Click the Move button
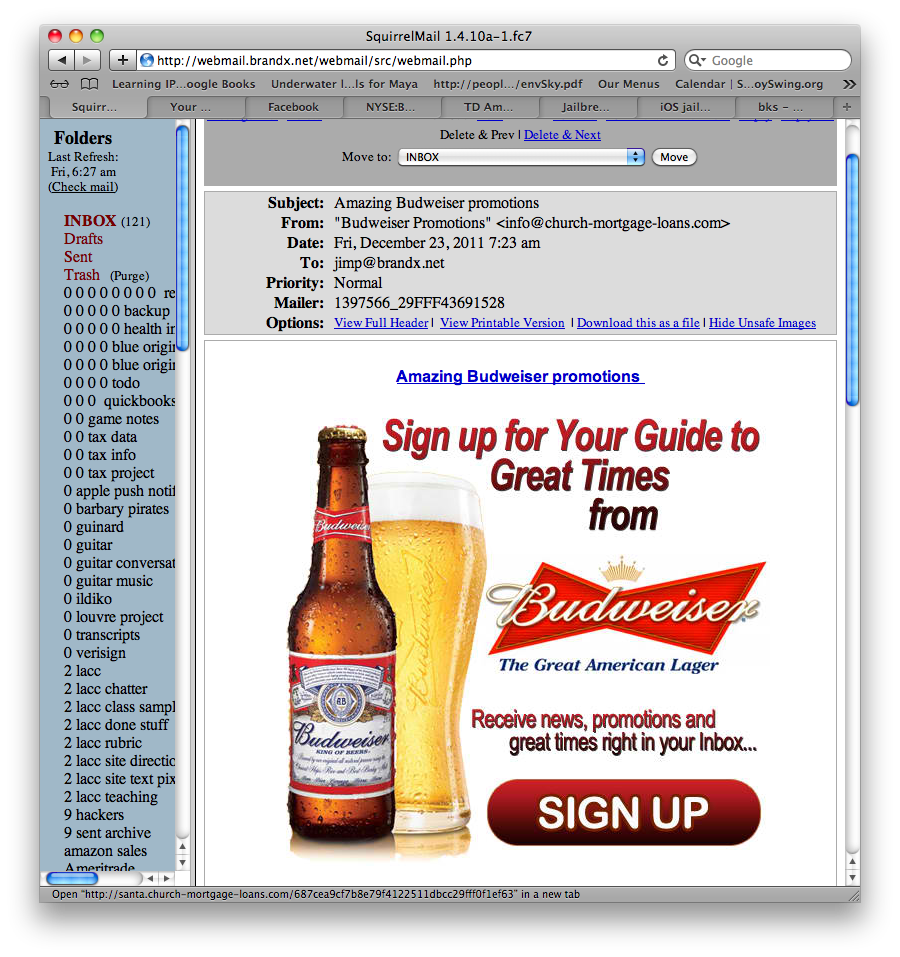Screen dimensions: 900x957 (x=674, y=157)
